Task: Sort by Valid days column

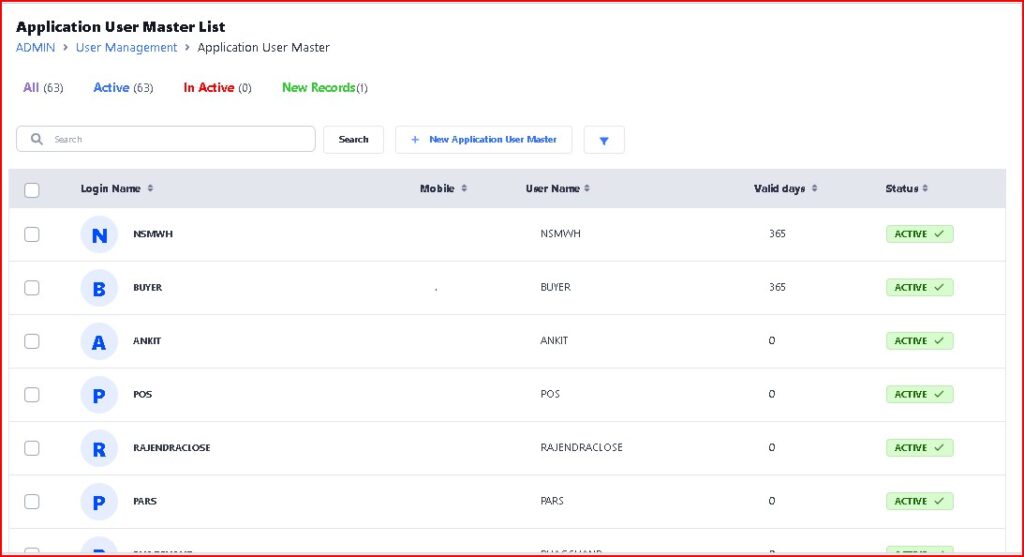Action: tap(786, 189)
